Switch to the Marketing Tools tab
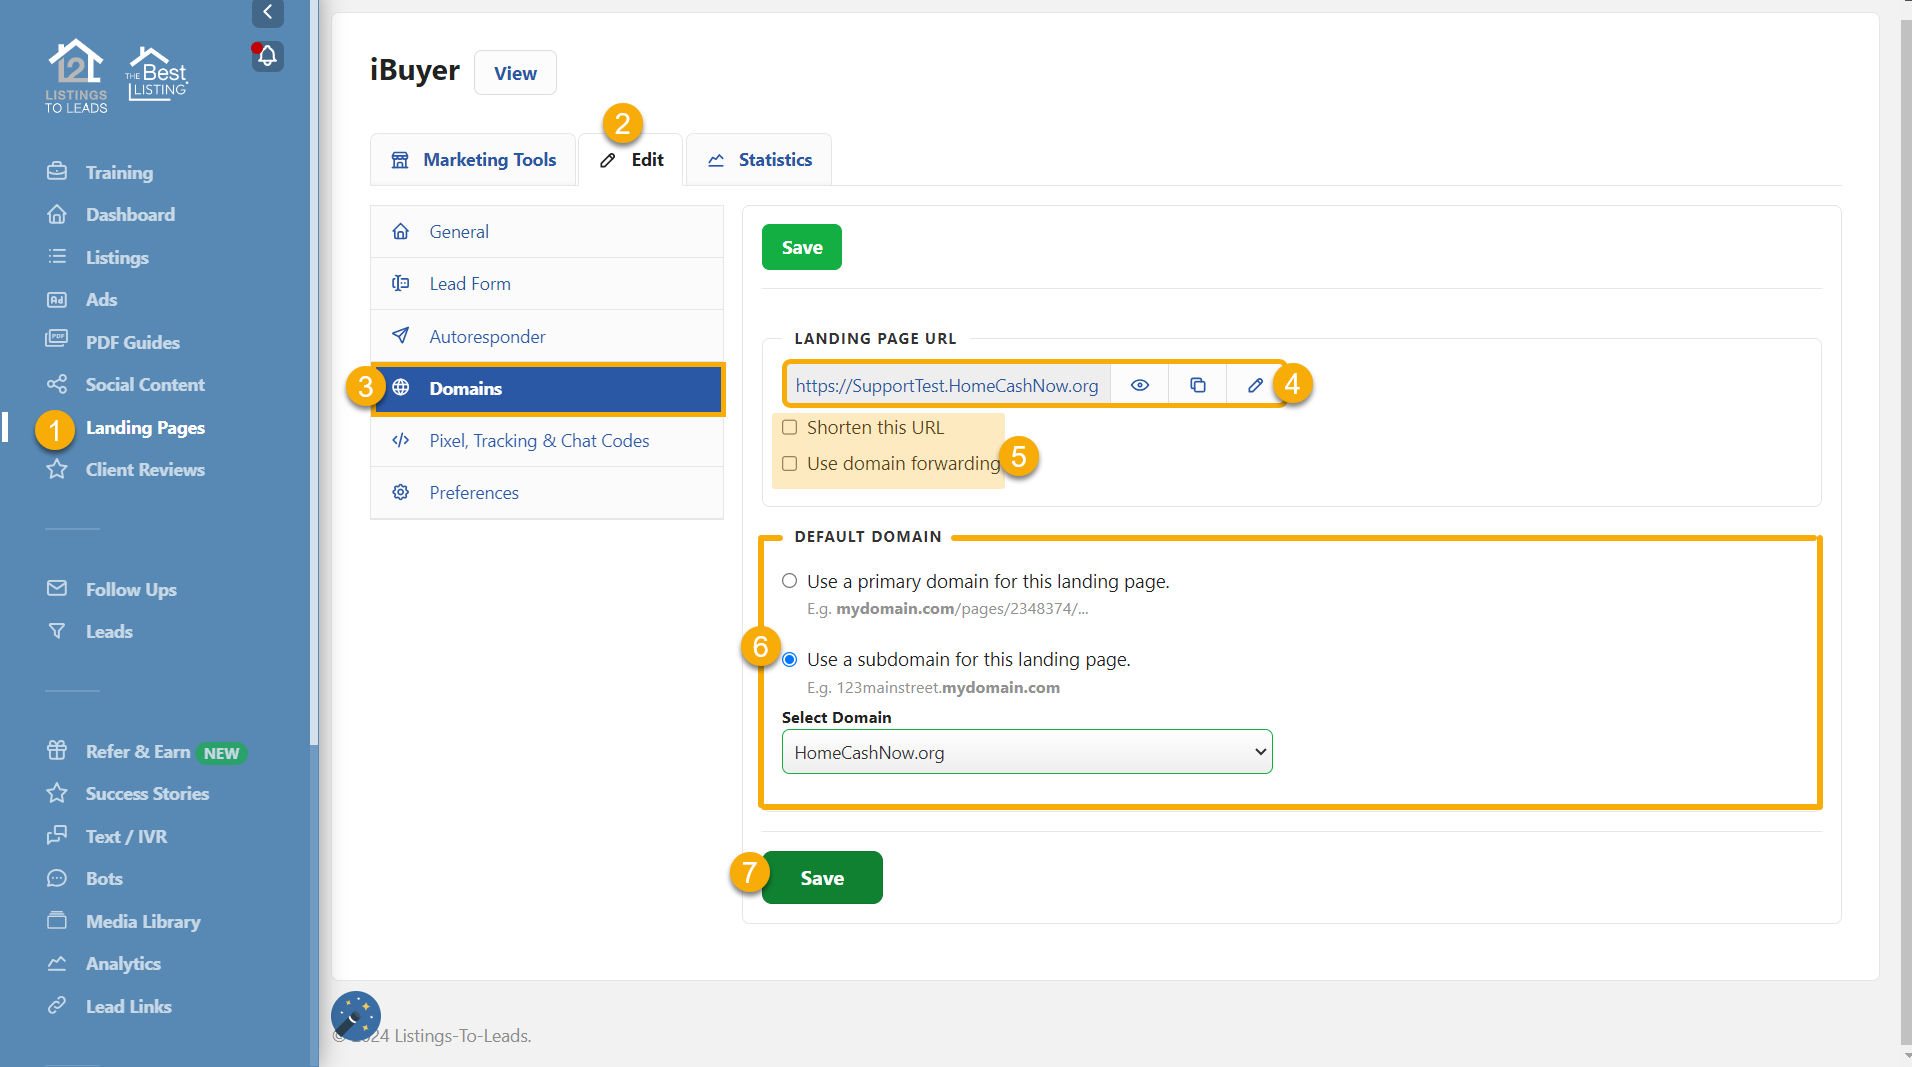1912x1067 pixels. point(472,159)
